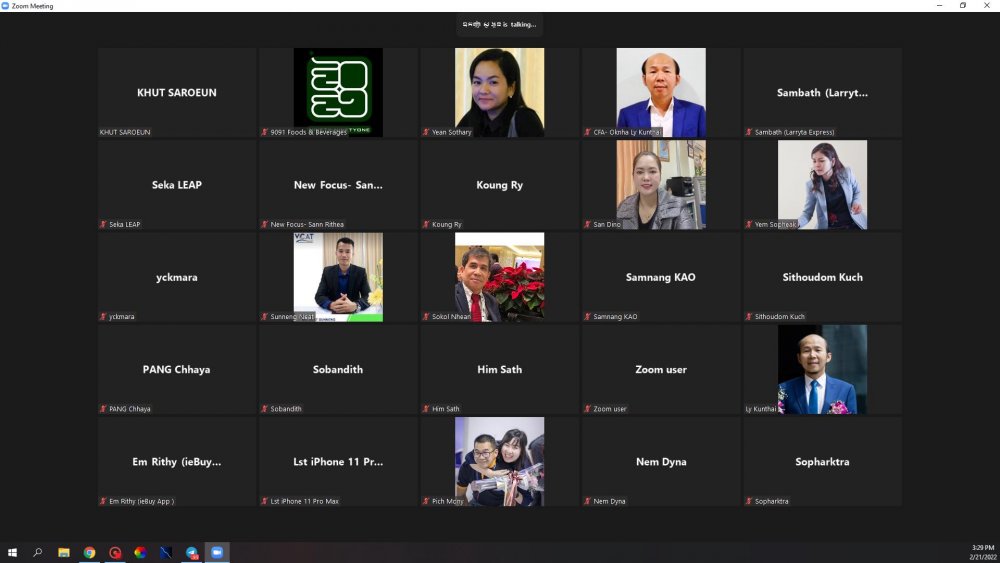Screen dimensions: 1000x563
Task: Click muted microphone icon beside Yean Sothary
Action: point(426,132)
